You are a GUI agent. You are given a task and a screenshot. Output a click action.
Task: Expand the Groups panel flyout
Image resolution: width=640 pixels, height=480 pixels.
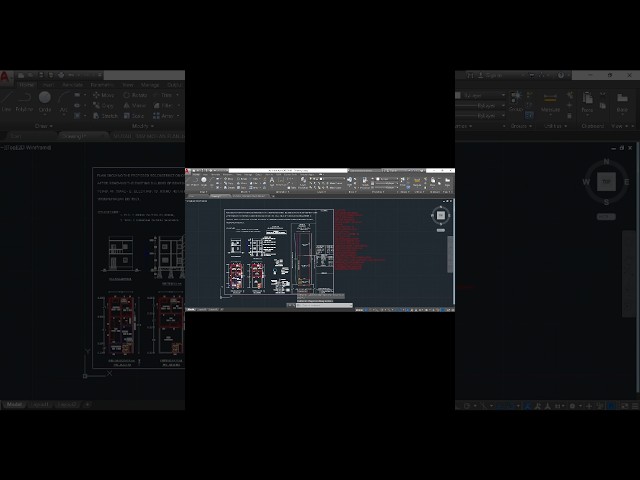(521, 126)
